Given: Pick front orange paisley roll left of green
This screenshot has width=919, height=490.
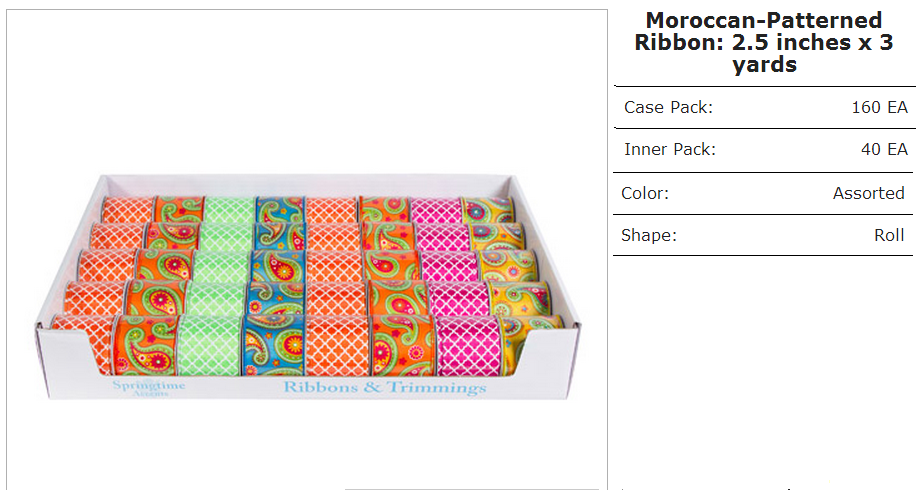Looking at the screenshot, I should pos(144,345).
